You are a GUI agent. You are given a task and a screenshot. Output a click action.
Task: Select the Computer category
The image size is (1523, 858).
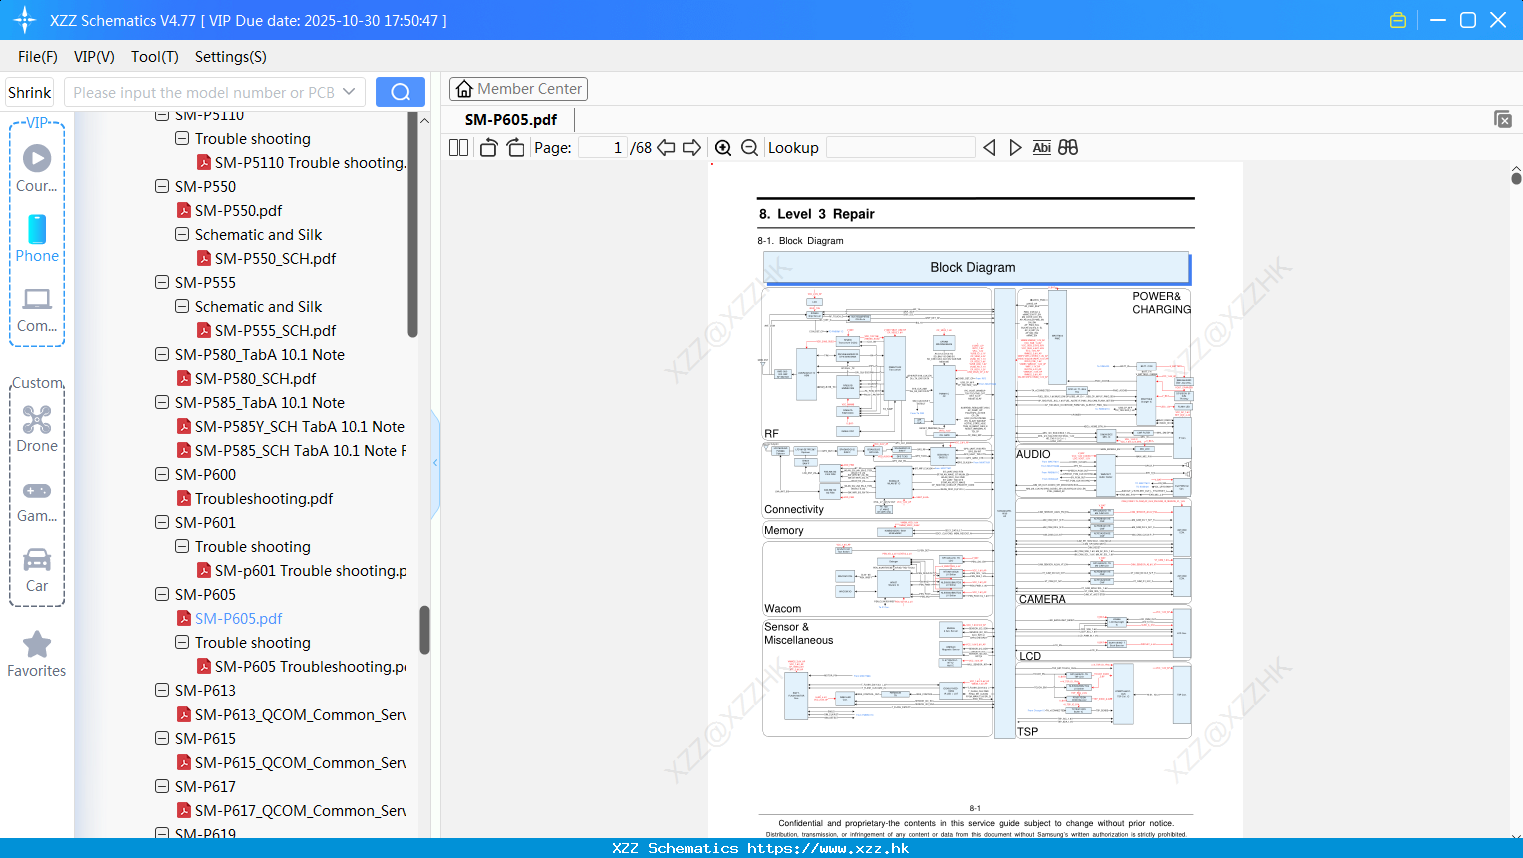coord(37,310)
